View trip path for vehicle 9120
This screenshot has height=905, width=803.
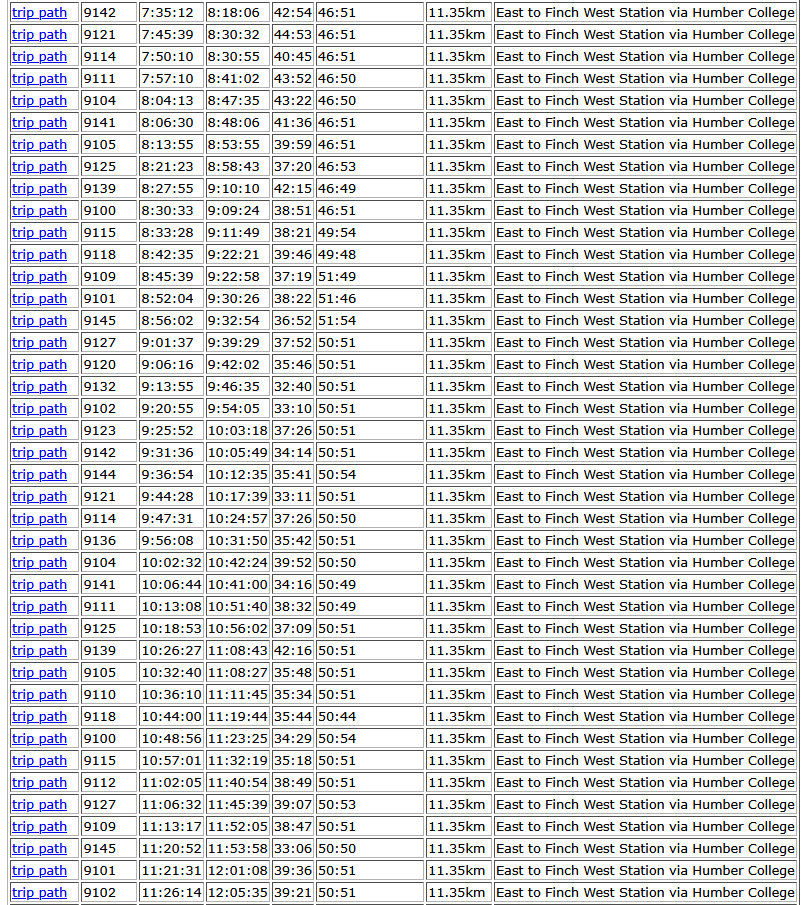pyautogui.click(x=39, y=365)
